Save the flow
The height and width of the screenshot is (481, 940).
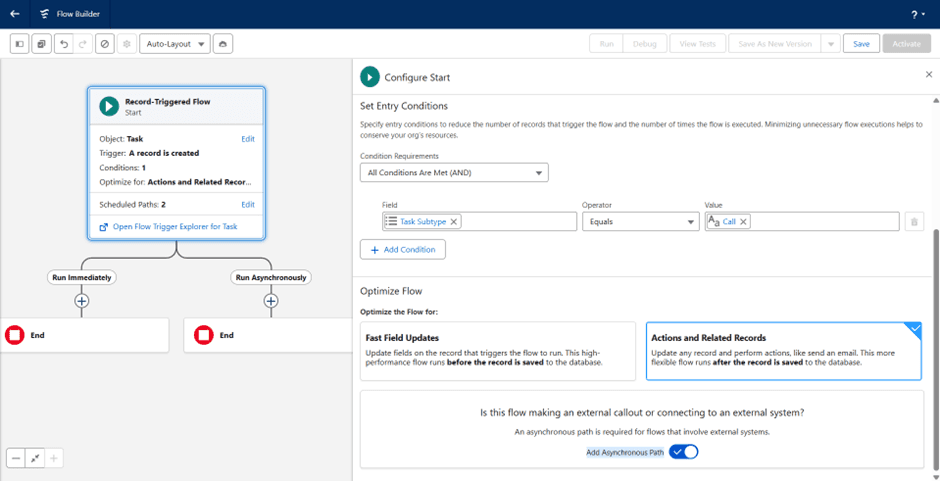(861, 44)
